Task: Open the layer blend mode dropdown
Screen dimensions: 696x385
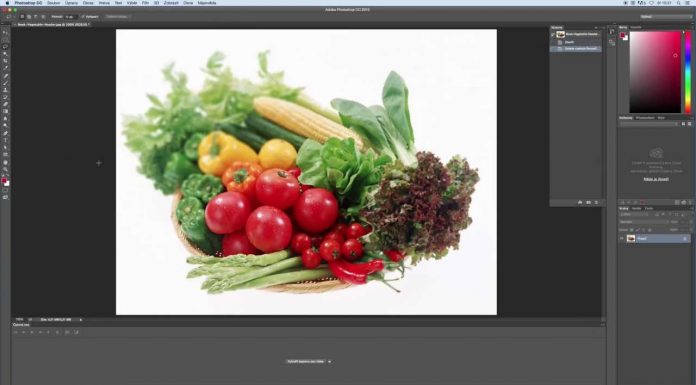Action: (644, 222)
